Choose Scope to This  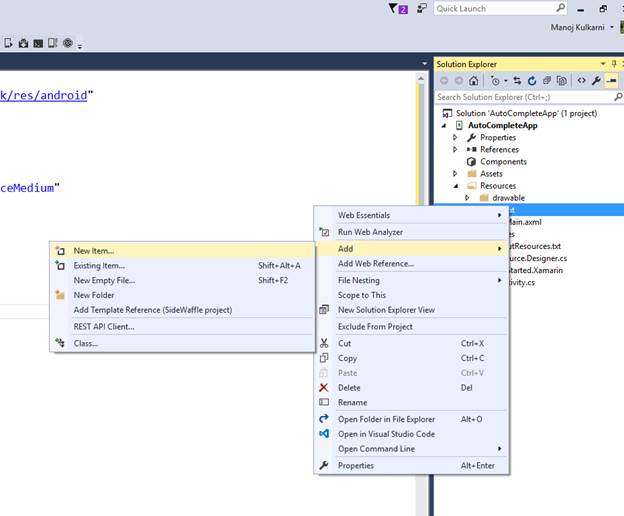[411, 295]
